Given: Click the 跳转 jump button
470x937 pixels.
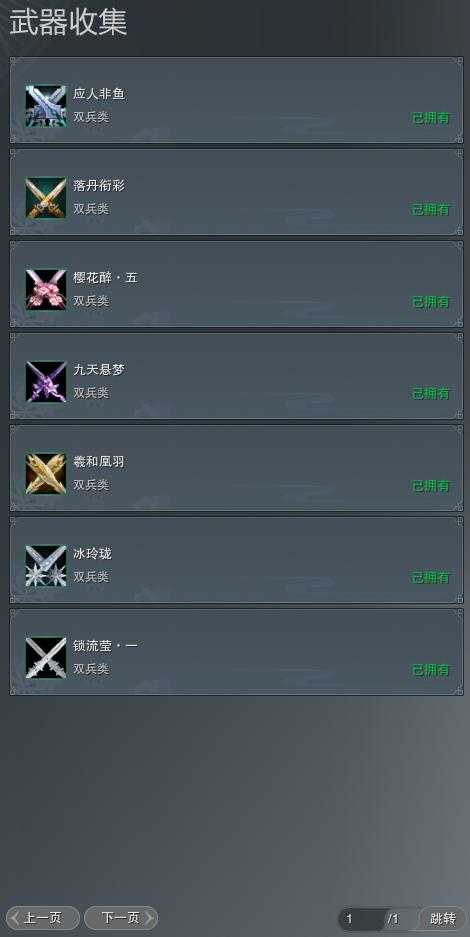Looking at the screenshot, I should (x=443, y=918).
